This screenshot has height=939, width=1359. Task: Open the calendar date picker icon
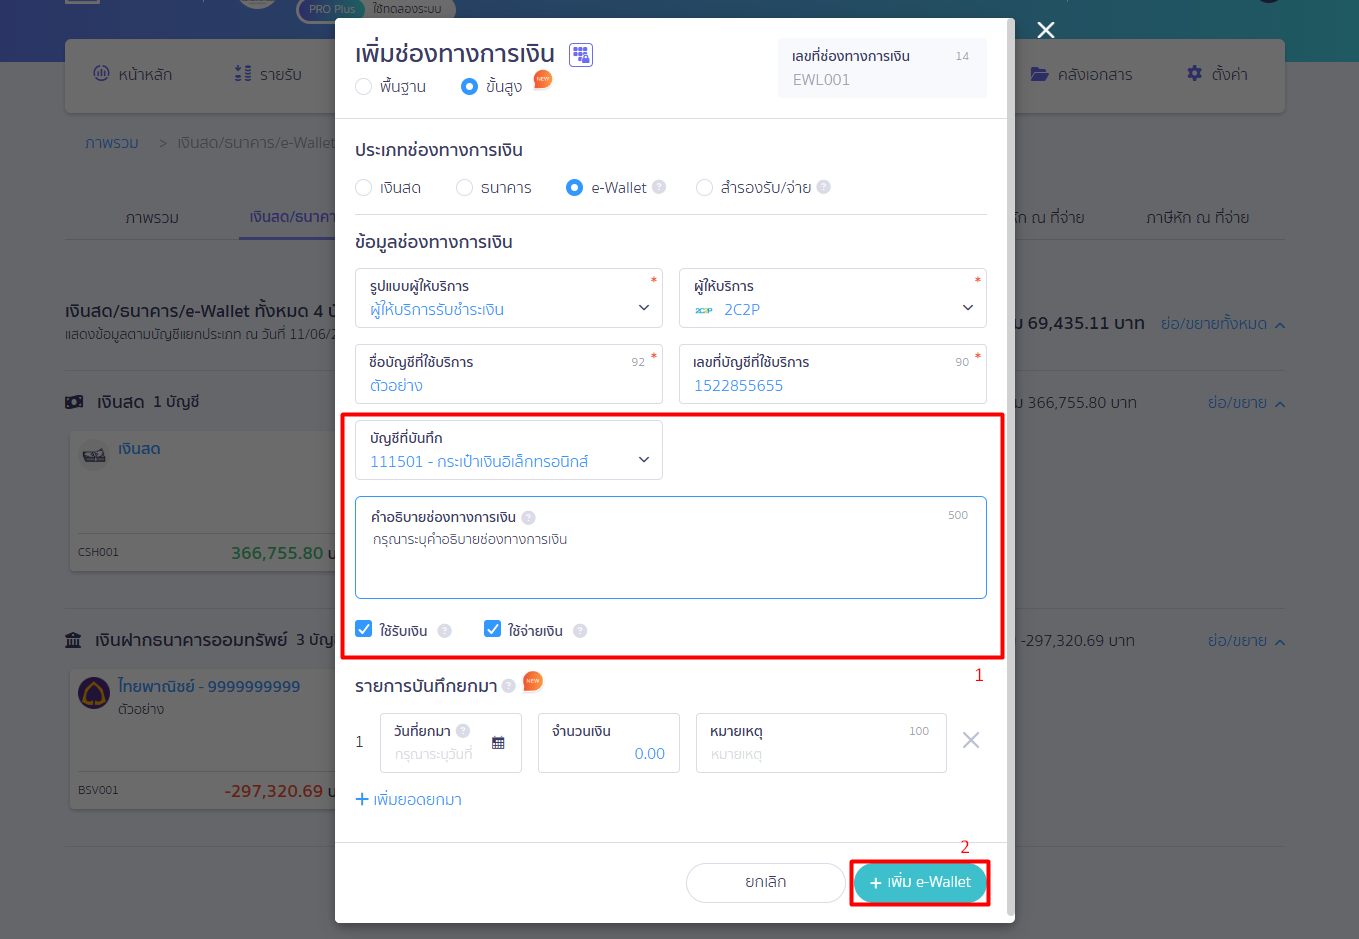498,743
